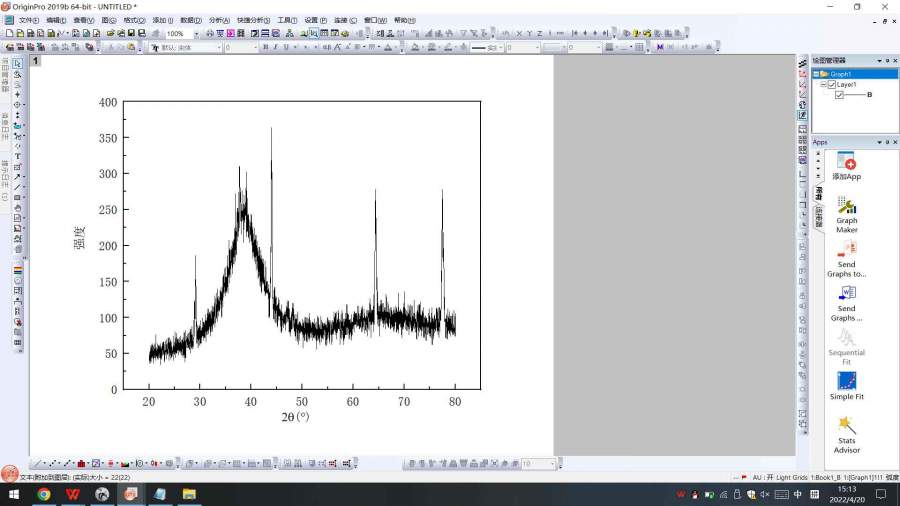
Task: Open the font name dropdown
Action: pyautogui.click(x=219, y=47)
